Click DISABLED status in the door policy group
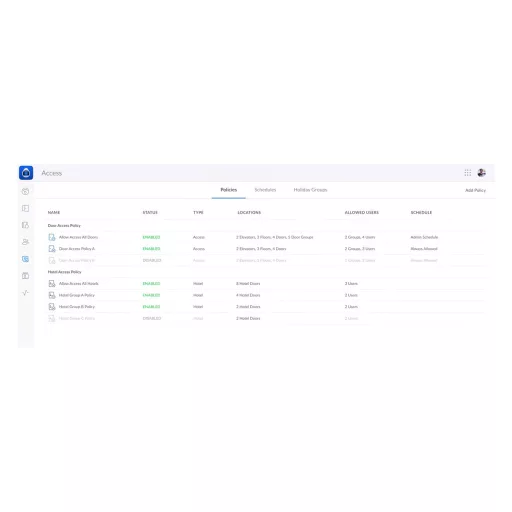Screen dimensions: 512x512 tap(152, 260)
